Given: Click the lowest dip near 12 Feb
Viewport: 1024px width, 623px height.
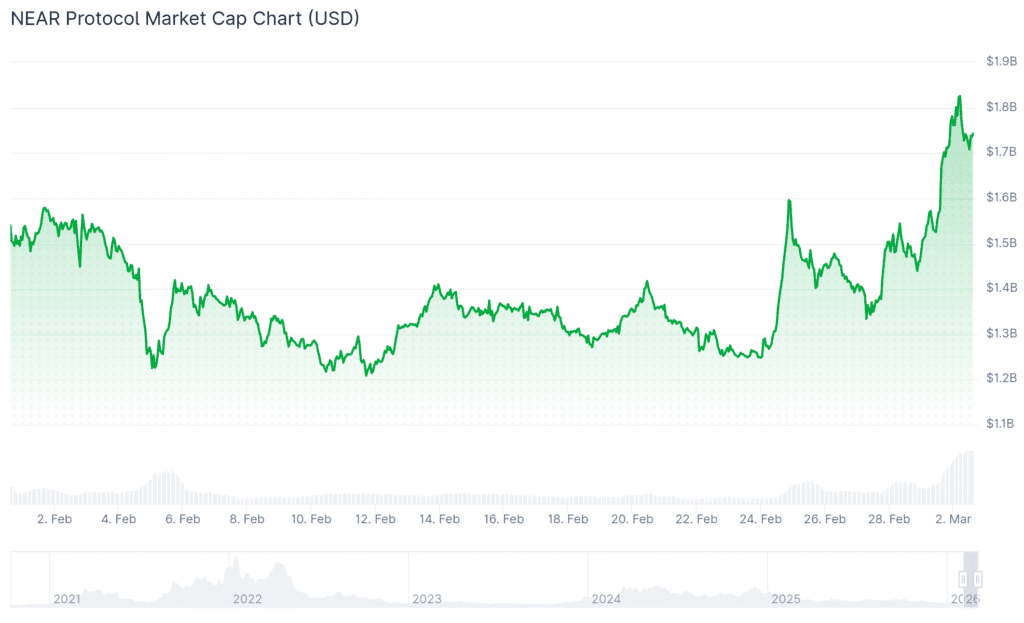Looking at the screenshot, I should tap(367, 375).
